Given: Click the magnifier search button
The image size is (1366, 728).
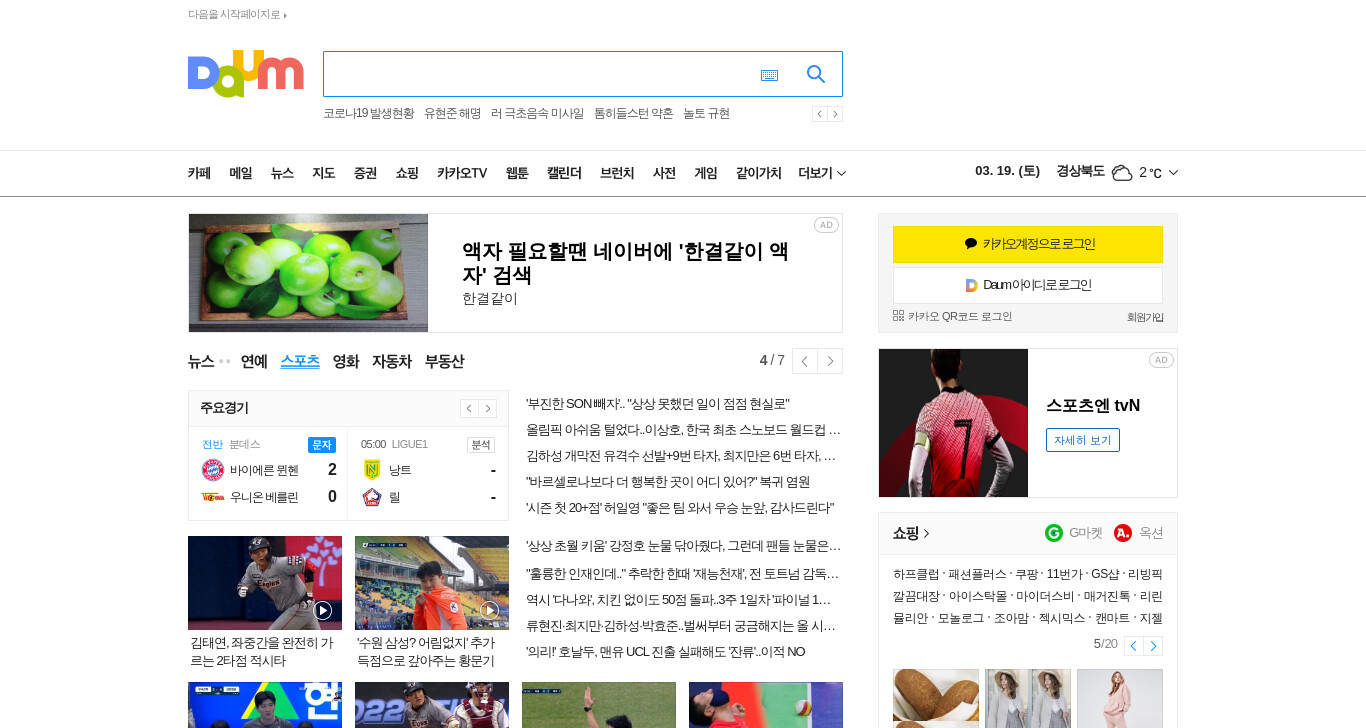Looking at the screenshot, I should pos(816,74).
